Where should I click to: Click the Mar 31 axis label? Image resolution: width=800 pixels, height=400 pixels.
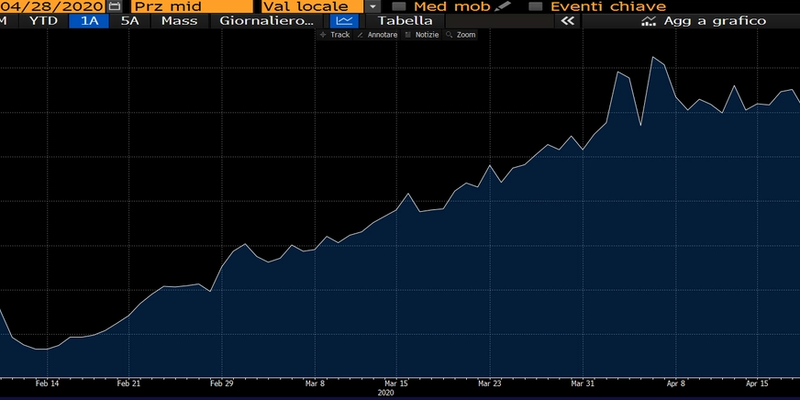coord(583,384)
